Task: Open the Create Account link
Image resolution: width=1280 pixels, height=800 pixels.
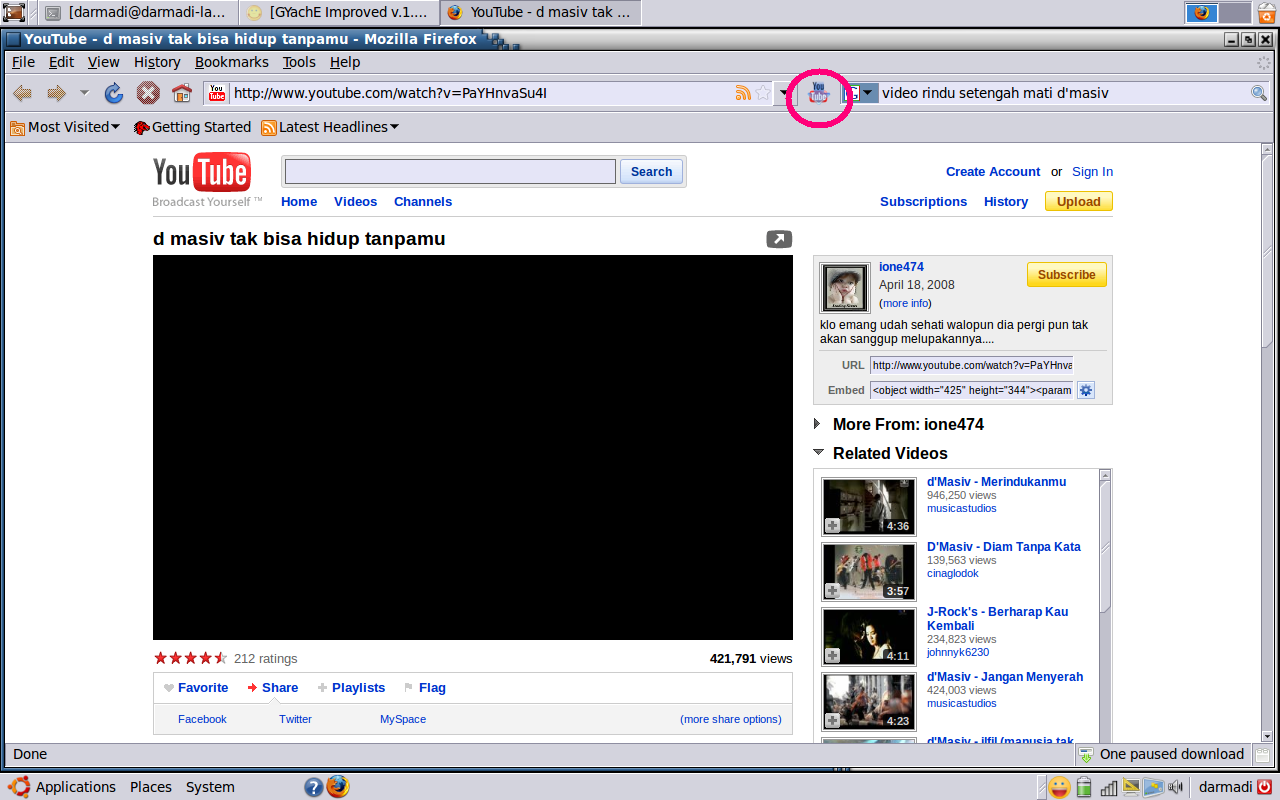Action: (x=992, y=172)
